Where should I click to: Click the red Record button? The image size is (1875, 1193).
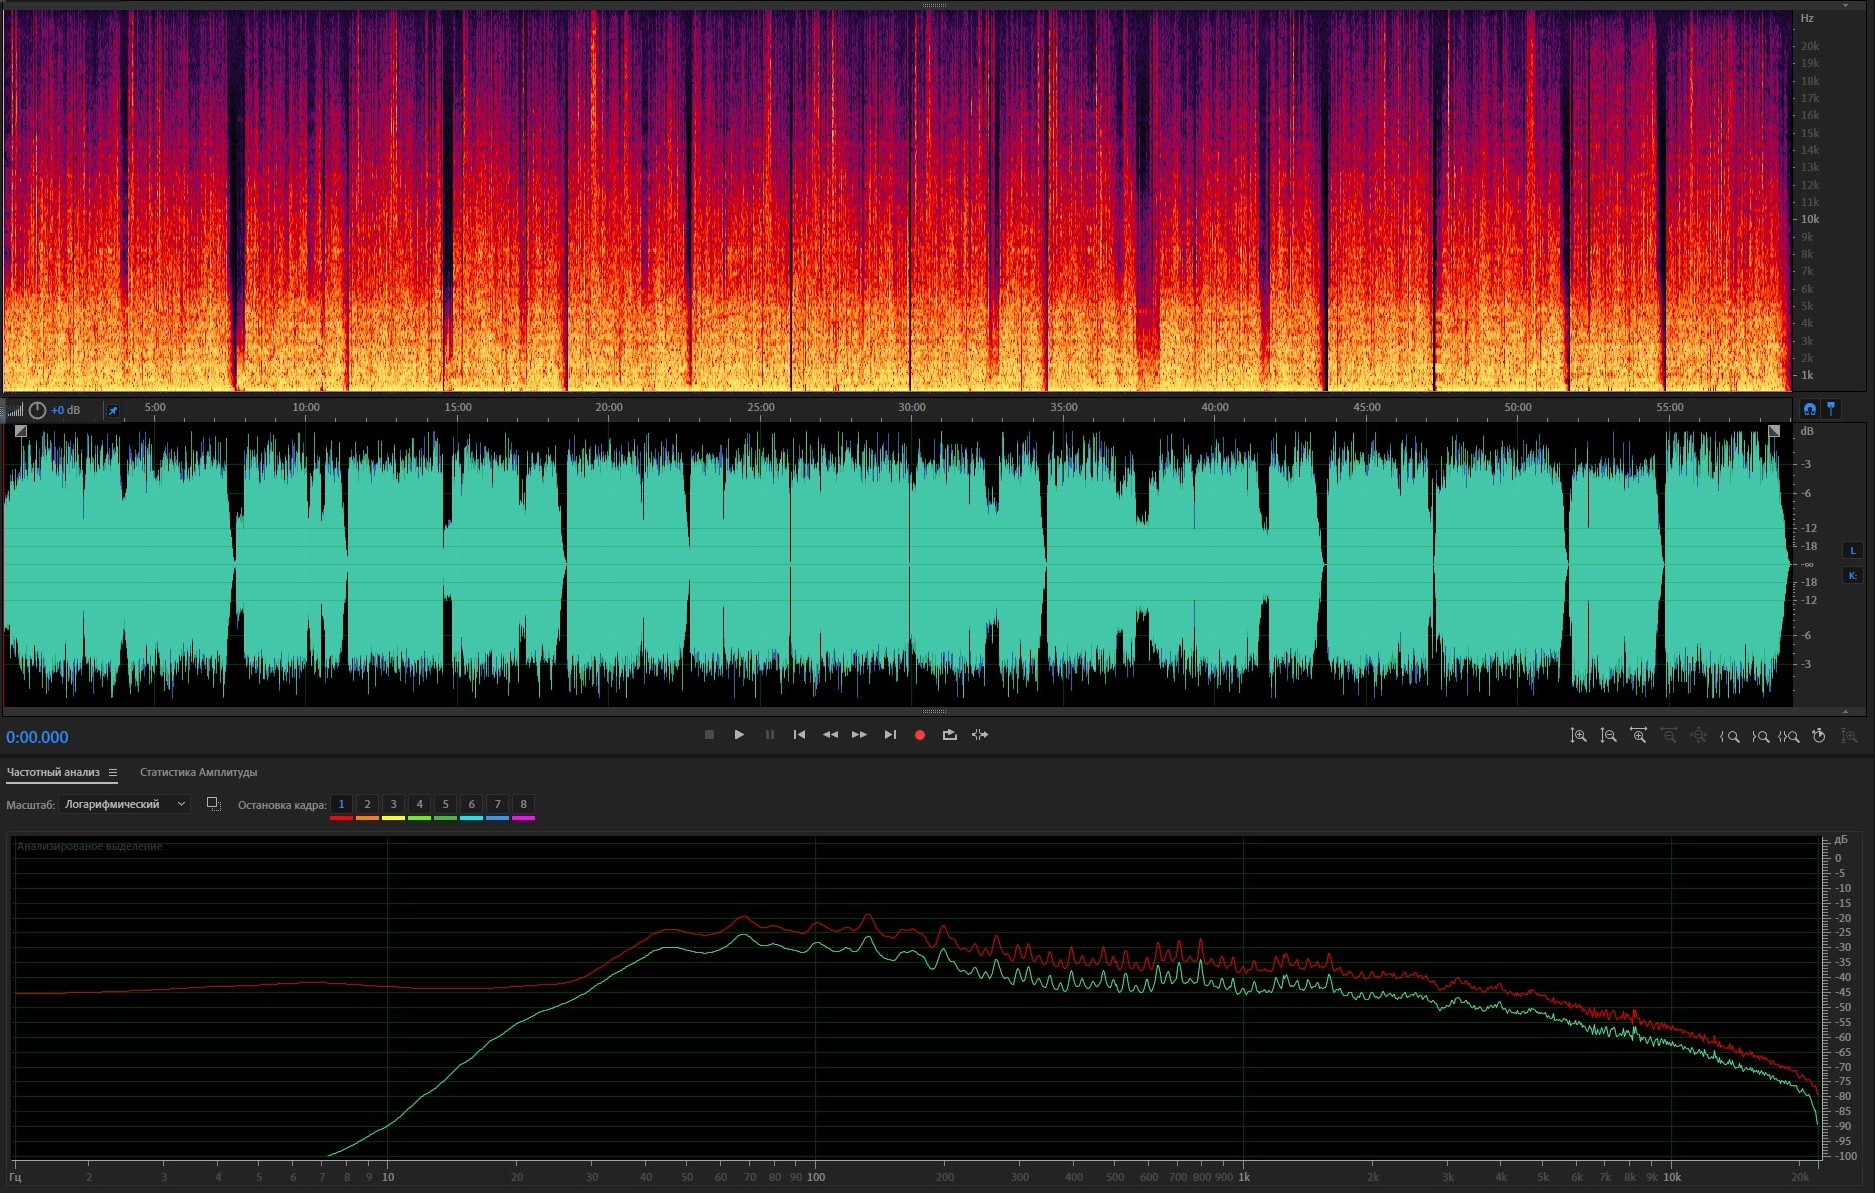pyautogui.click(x=919, y=735)
